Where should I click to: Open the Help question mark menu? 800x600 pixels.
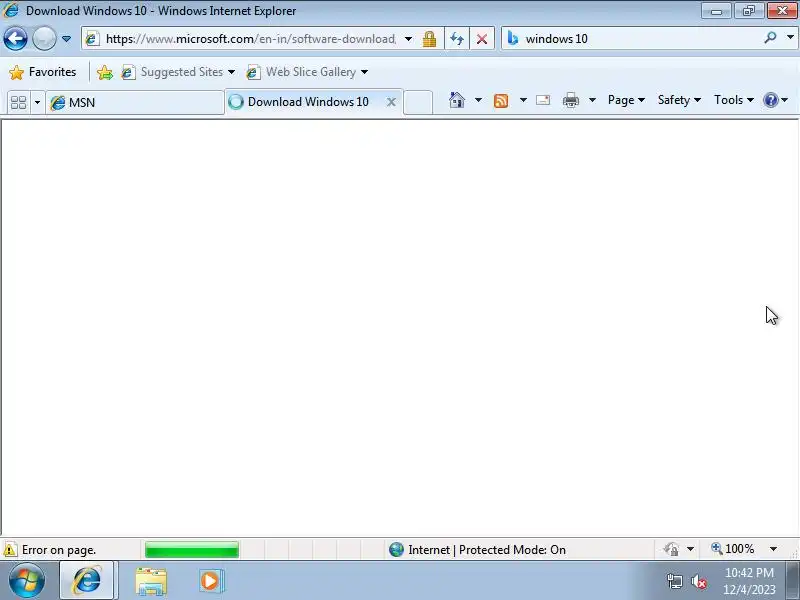776,100
